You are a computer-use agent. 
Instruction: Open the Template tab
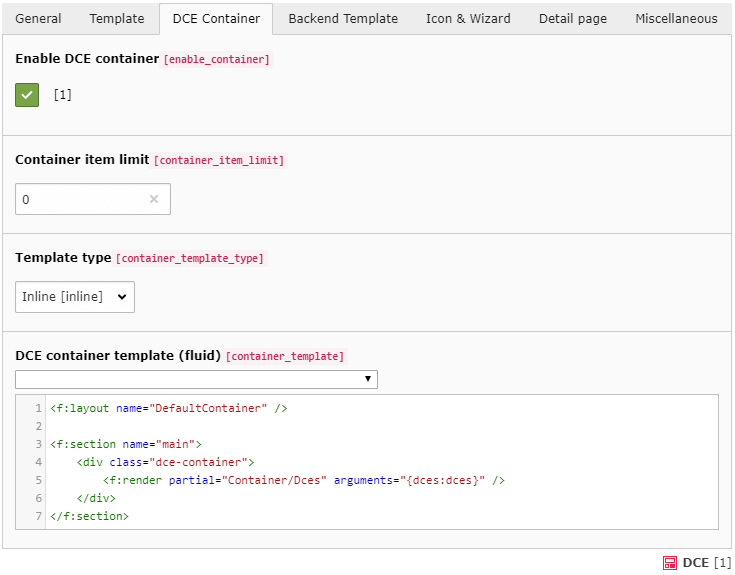117,19
